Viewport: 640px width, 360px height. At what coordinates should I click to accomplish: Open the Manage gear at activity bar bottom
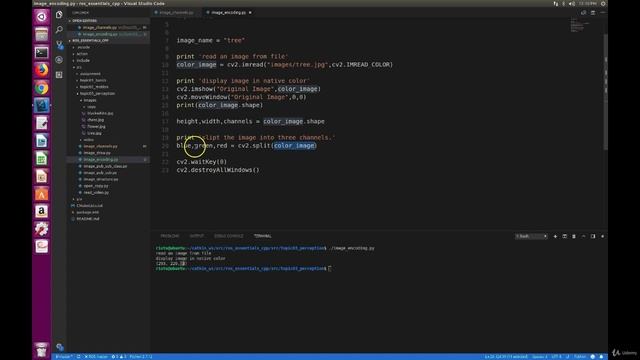pos(60,347)
